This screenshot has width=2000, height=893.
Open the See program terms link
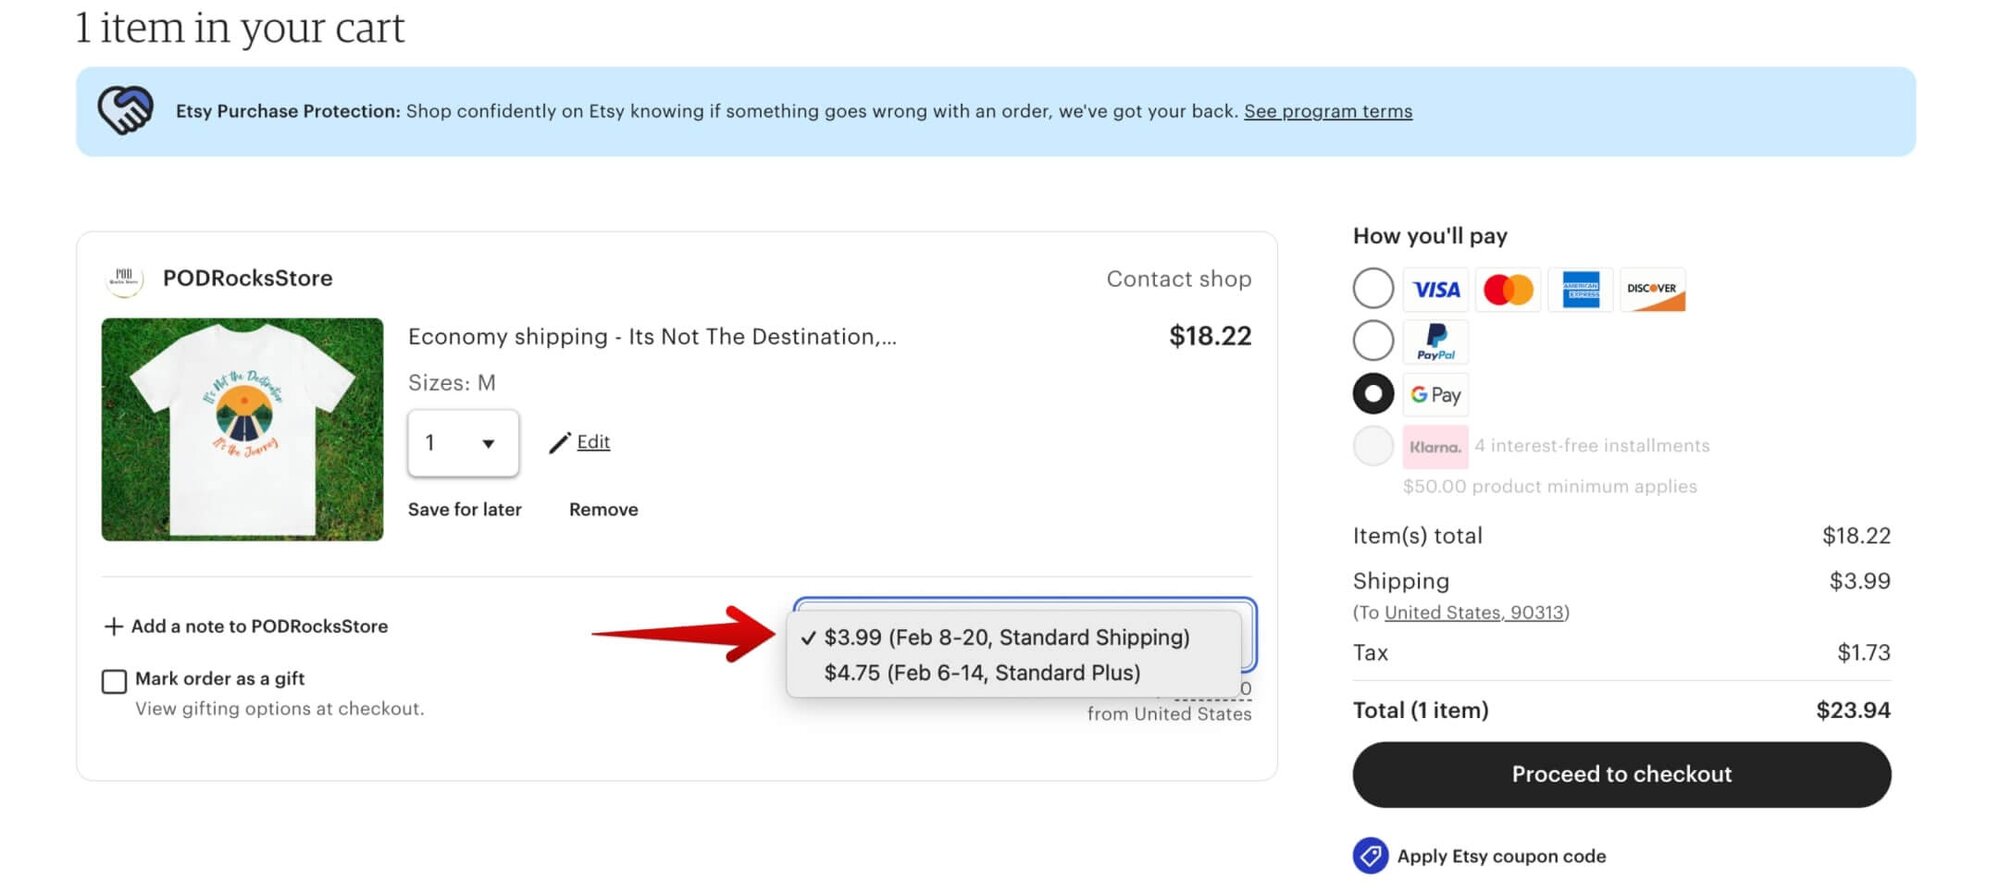[1328, 111]
